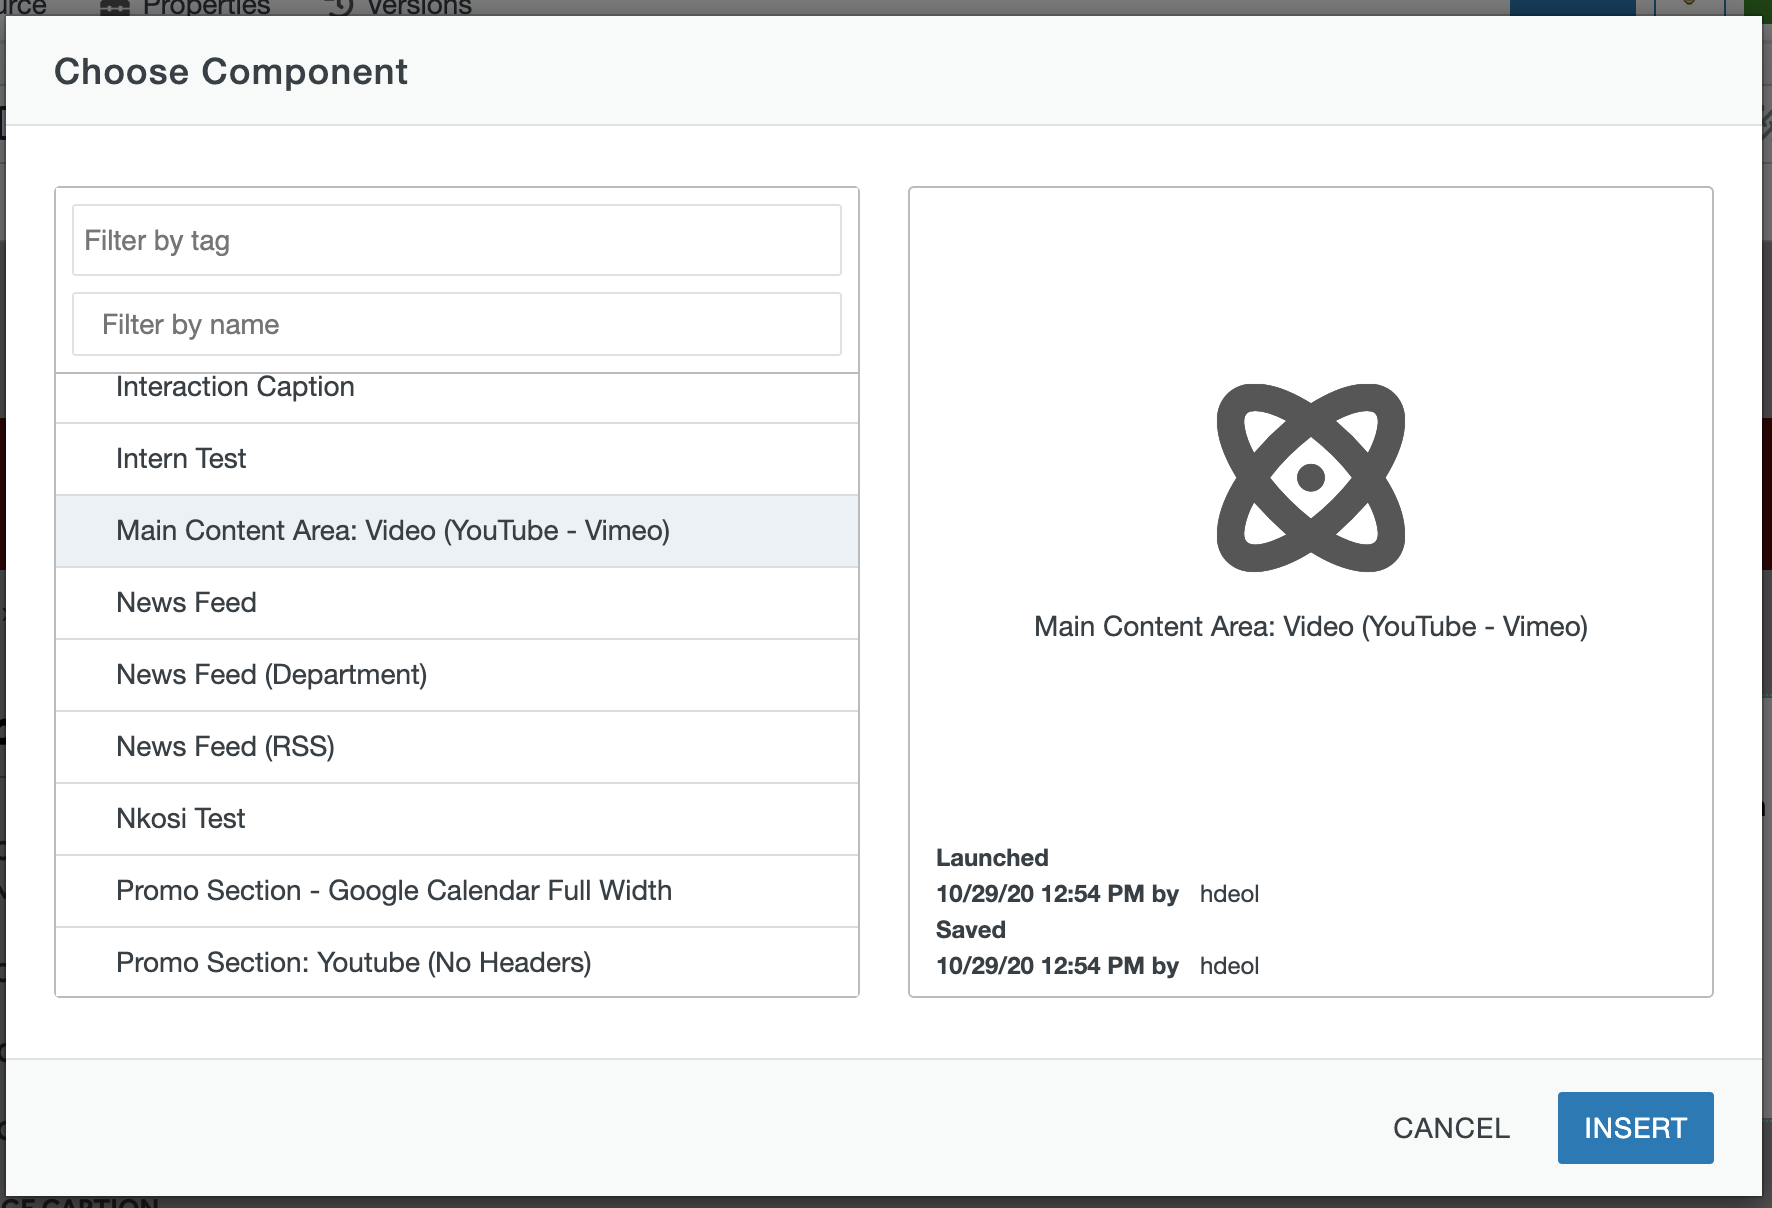Select the News Feed component
Image resolution: width=1772 pixels, height=1208 pixels.
pyautogui.click(x=456, y=602)
